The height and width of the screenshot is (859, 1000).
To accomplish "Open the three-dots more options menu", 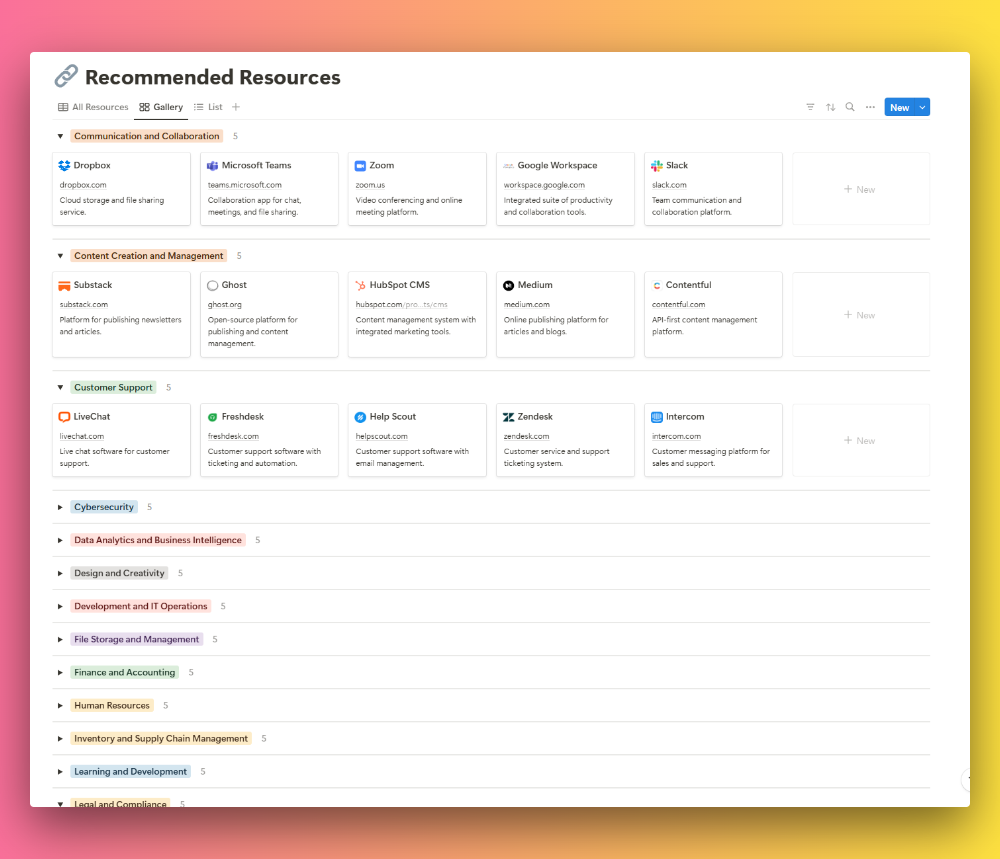I will (x=870, y=107).
